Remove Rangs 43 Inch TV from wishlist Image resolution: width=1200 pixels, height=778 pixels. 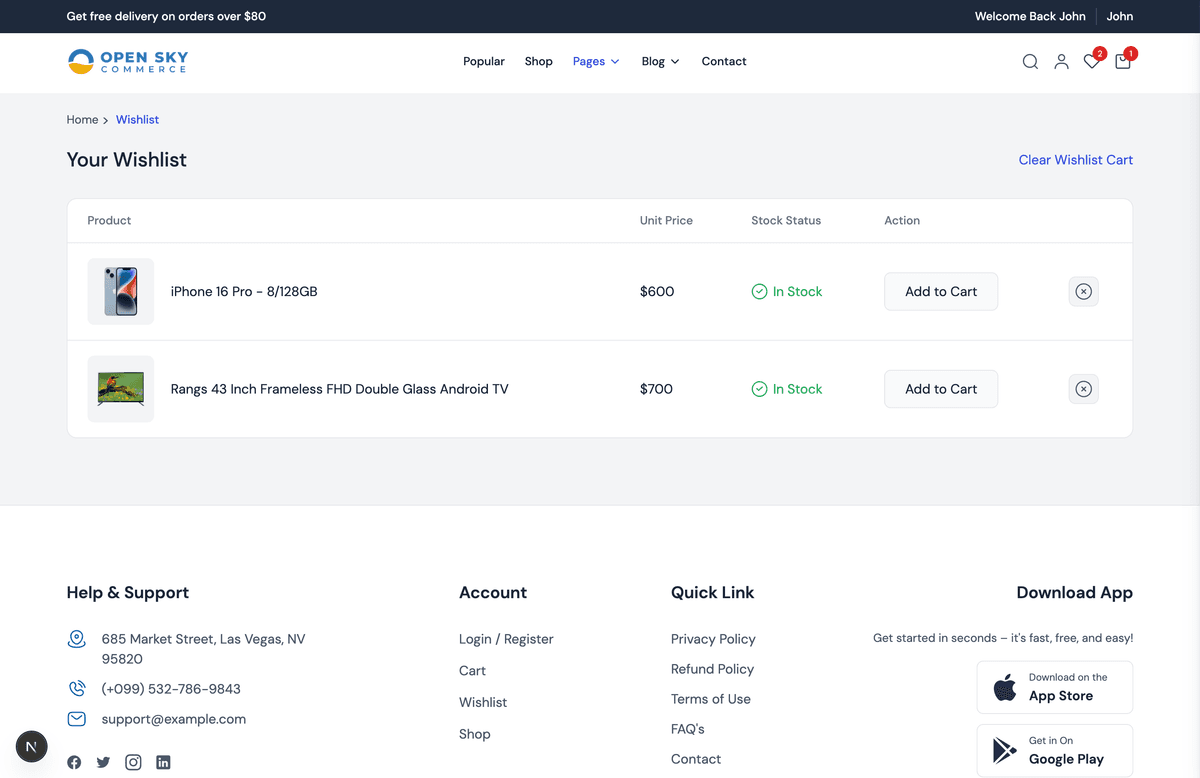point(1083,389)
